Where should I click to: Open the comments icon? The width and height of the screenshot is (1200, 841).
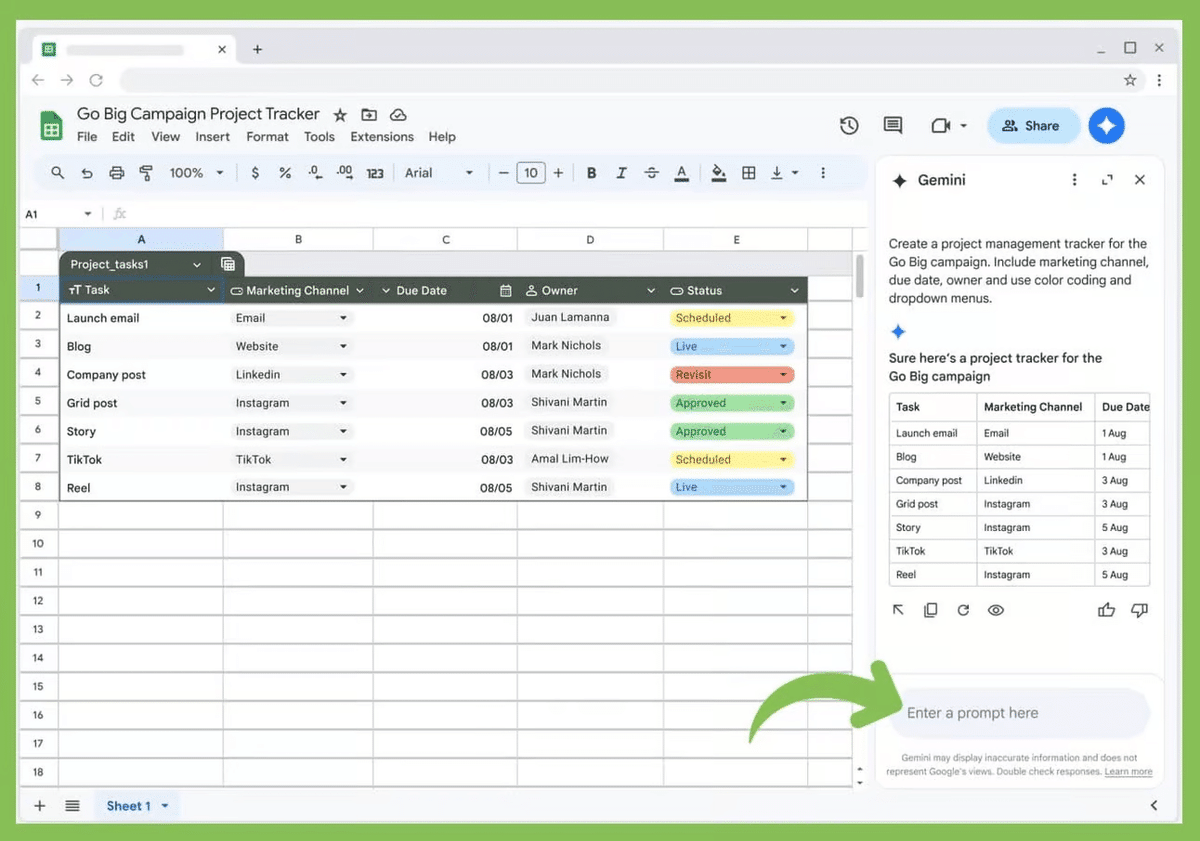pos(893,125)
